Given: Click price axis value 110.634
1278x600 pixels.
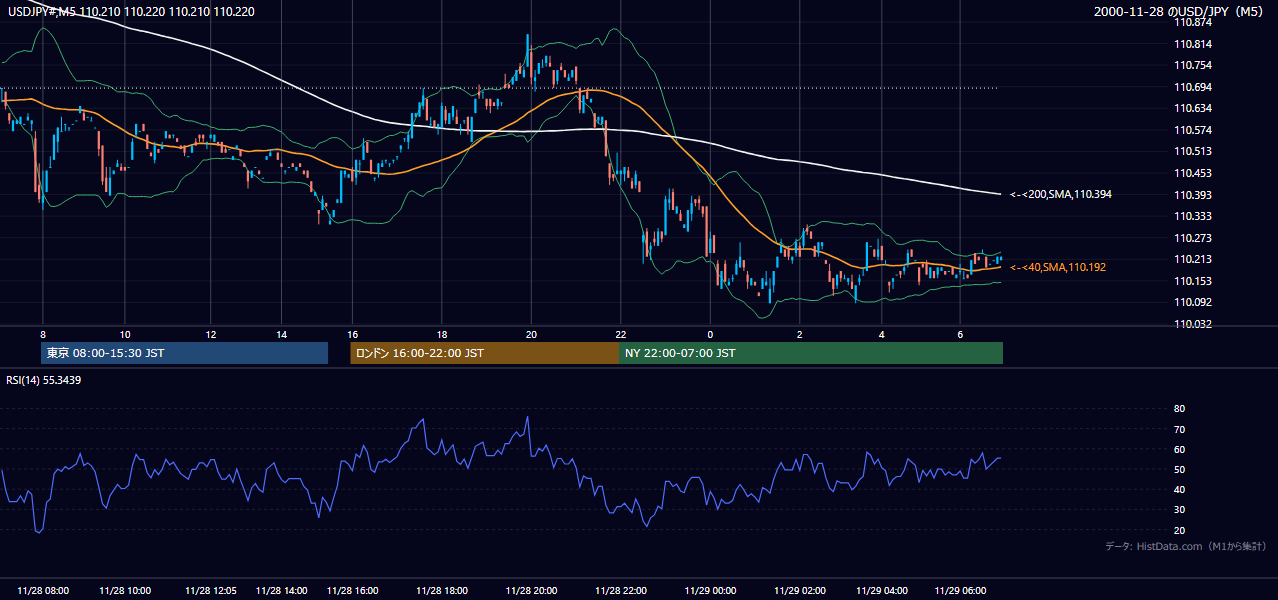Looking at the screenshot, I should pyautogui.click(x=1192, y=108).
